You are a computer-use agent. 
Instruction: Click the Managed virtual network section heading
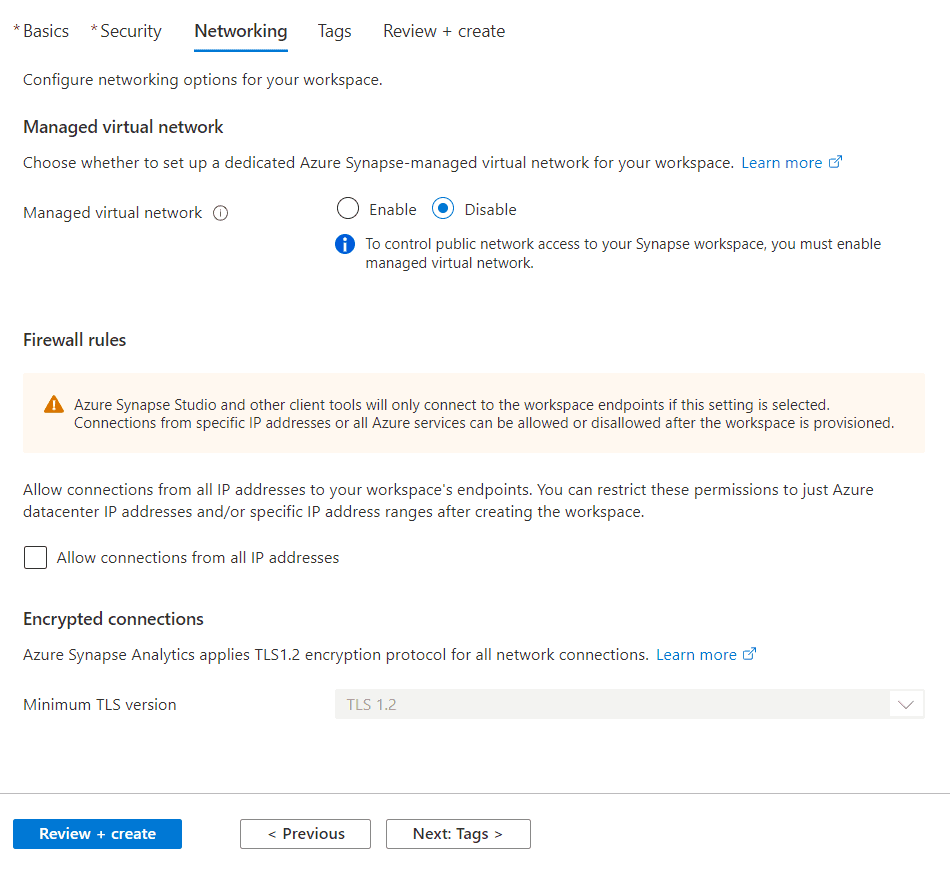(x=123, y=127)
